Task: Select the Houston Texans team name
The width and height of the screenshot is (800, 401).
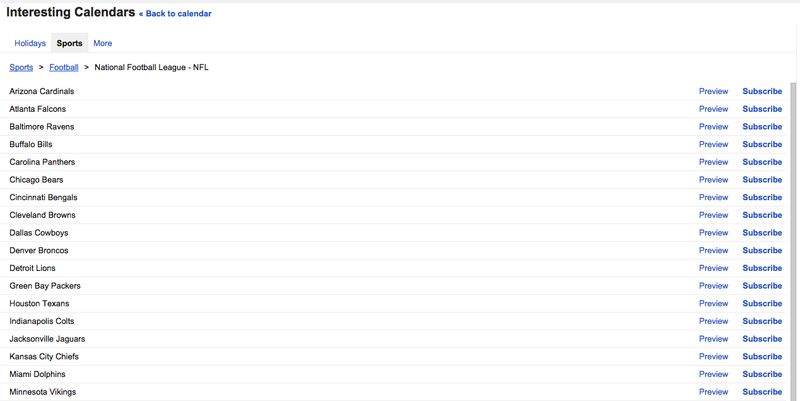Action: (x=39, y=304)
